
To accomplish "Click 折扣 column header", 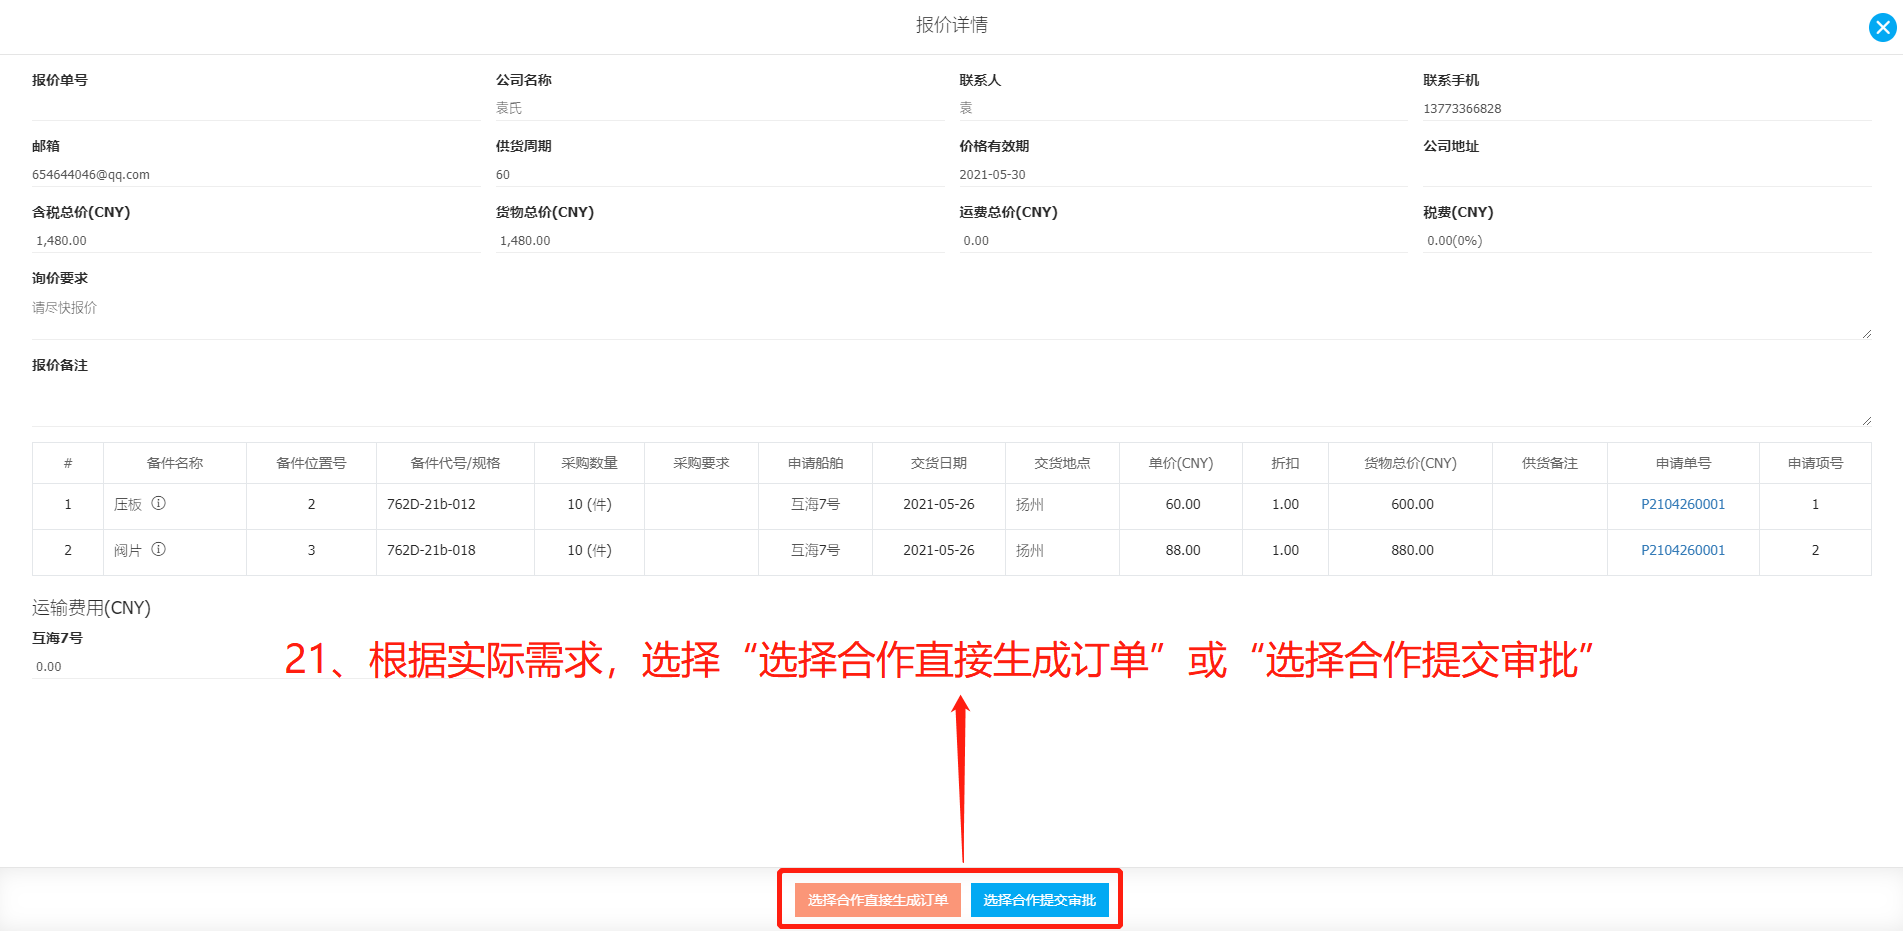I will coord(1285,463).
